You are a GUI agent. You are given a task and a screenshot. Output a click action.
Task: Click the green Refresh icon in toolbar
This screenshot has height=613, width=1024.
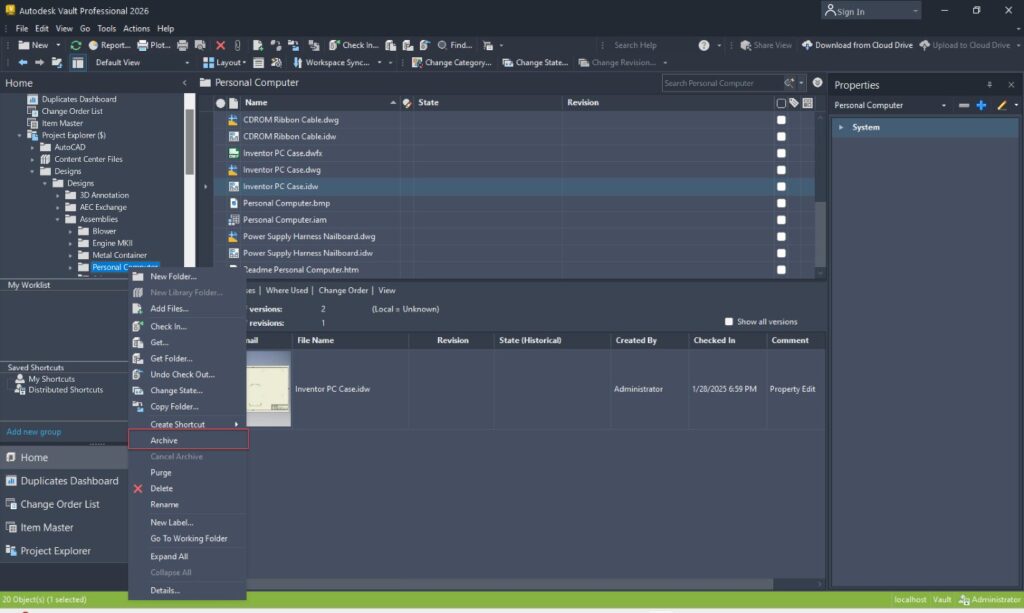click(x=76, y=45)
